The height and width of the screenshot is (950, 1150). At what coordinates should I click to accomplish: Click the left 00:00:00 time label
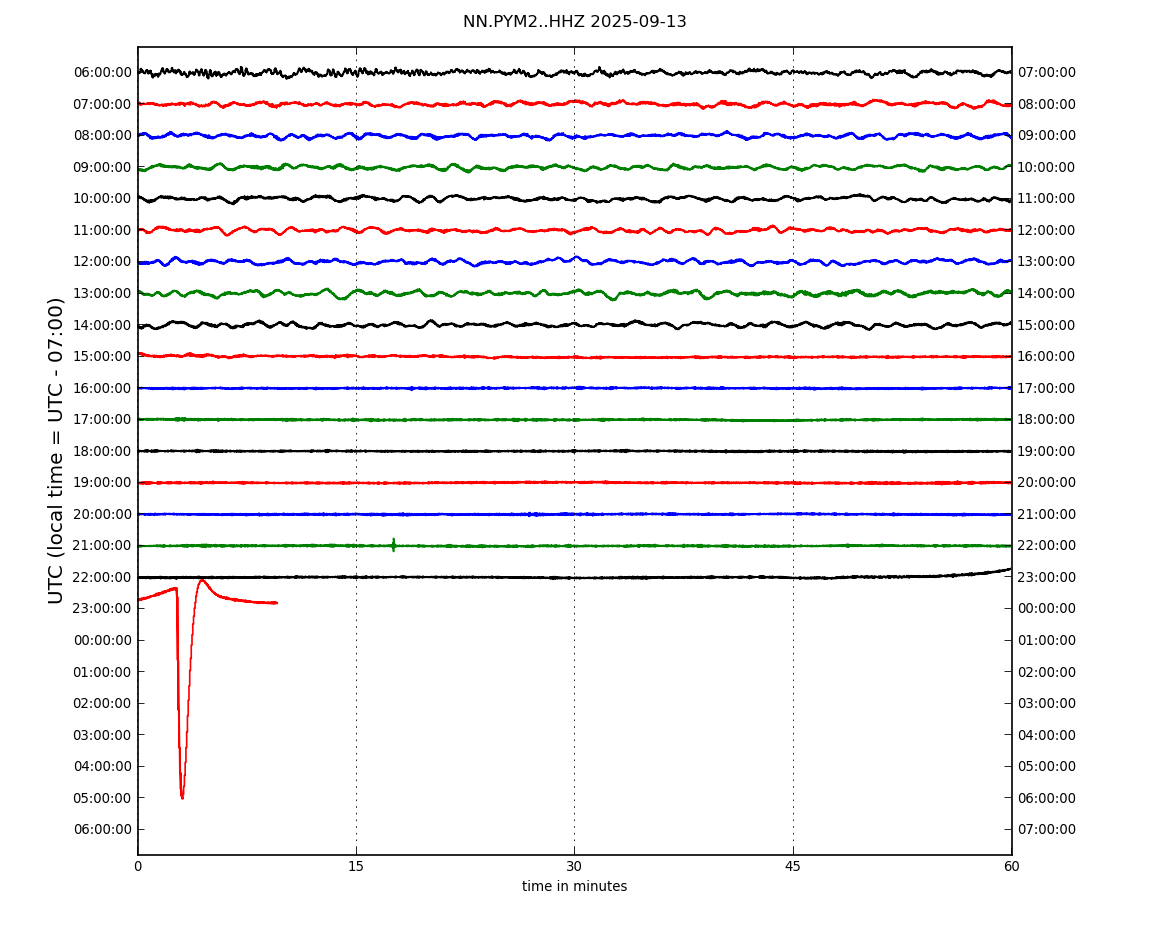[103, 640]
